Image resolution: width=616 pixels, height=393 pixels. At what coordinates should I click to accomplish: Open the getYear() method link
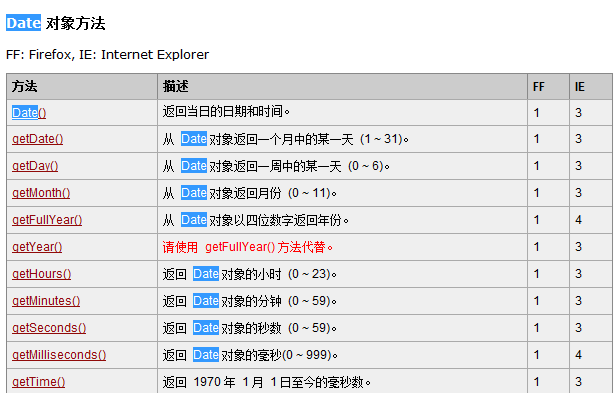coord(37,247)
